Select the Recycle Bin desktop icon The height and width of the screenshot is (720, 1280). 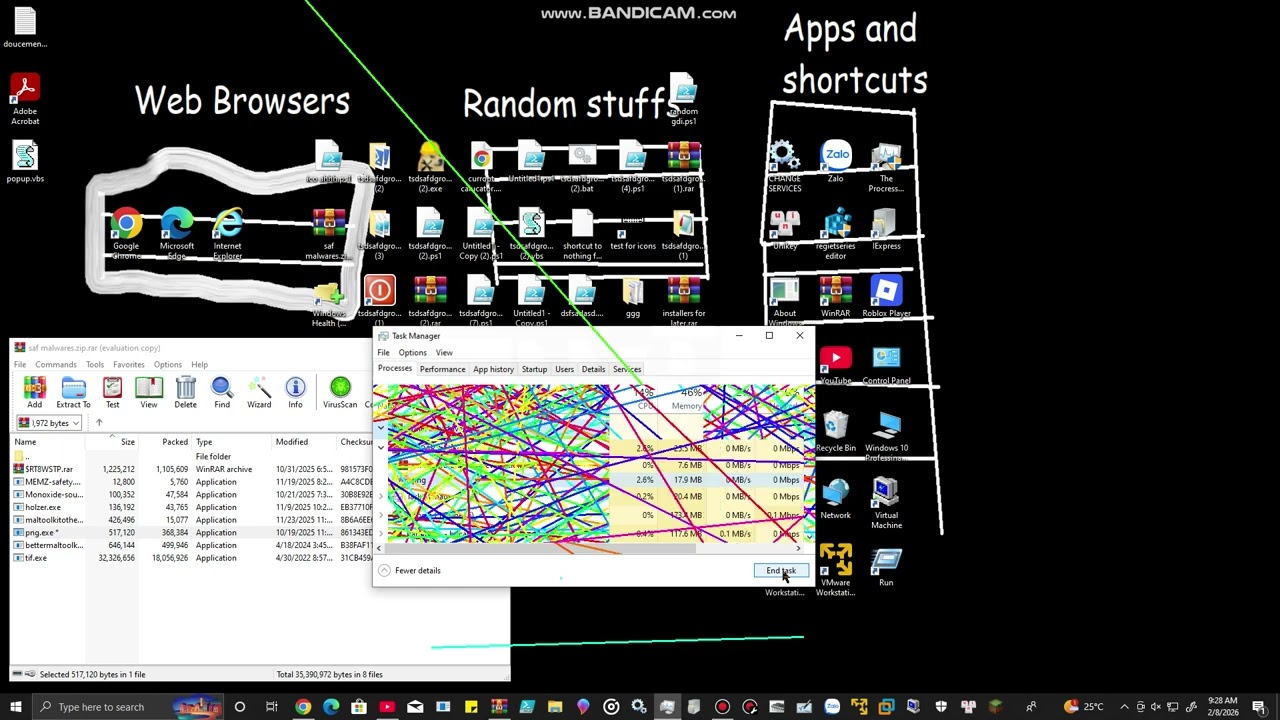(835, 432)
